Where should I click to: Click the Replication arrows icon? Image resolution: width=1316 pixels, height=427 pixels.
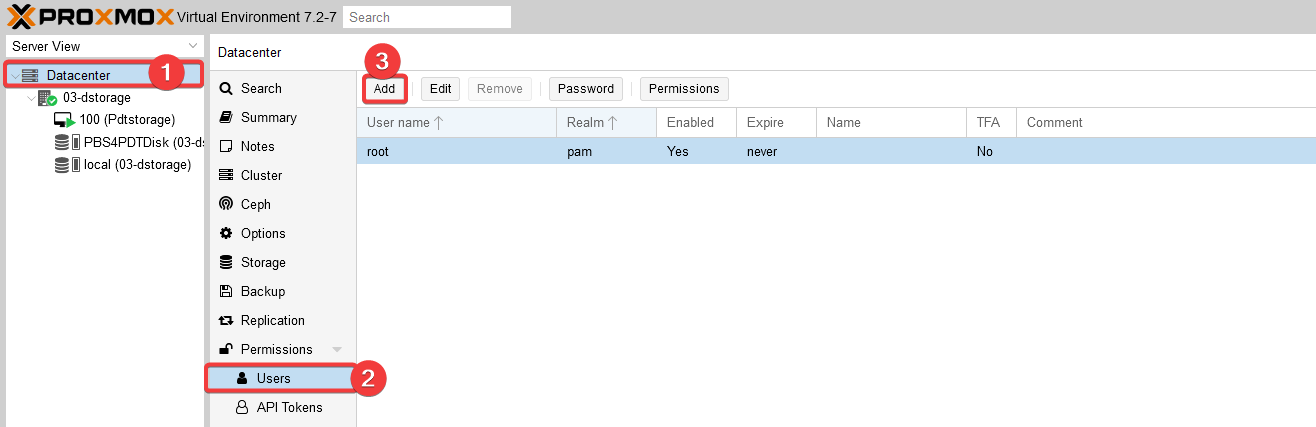coord(226,321)
